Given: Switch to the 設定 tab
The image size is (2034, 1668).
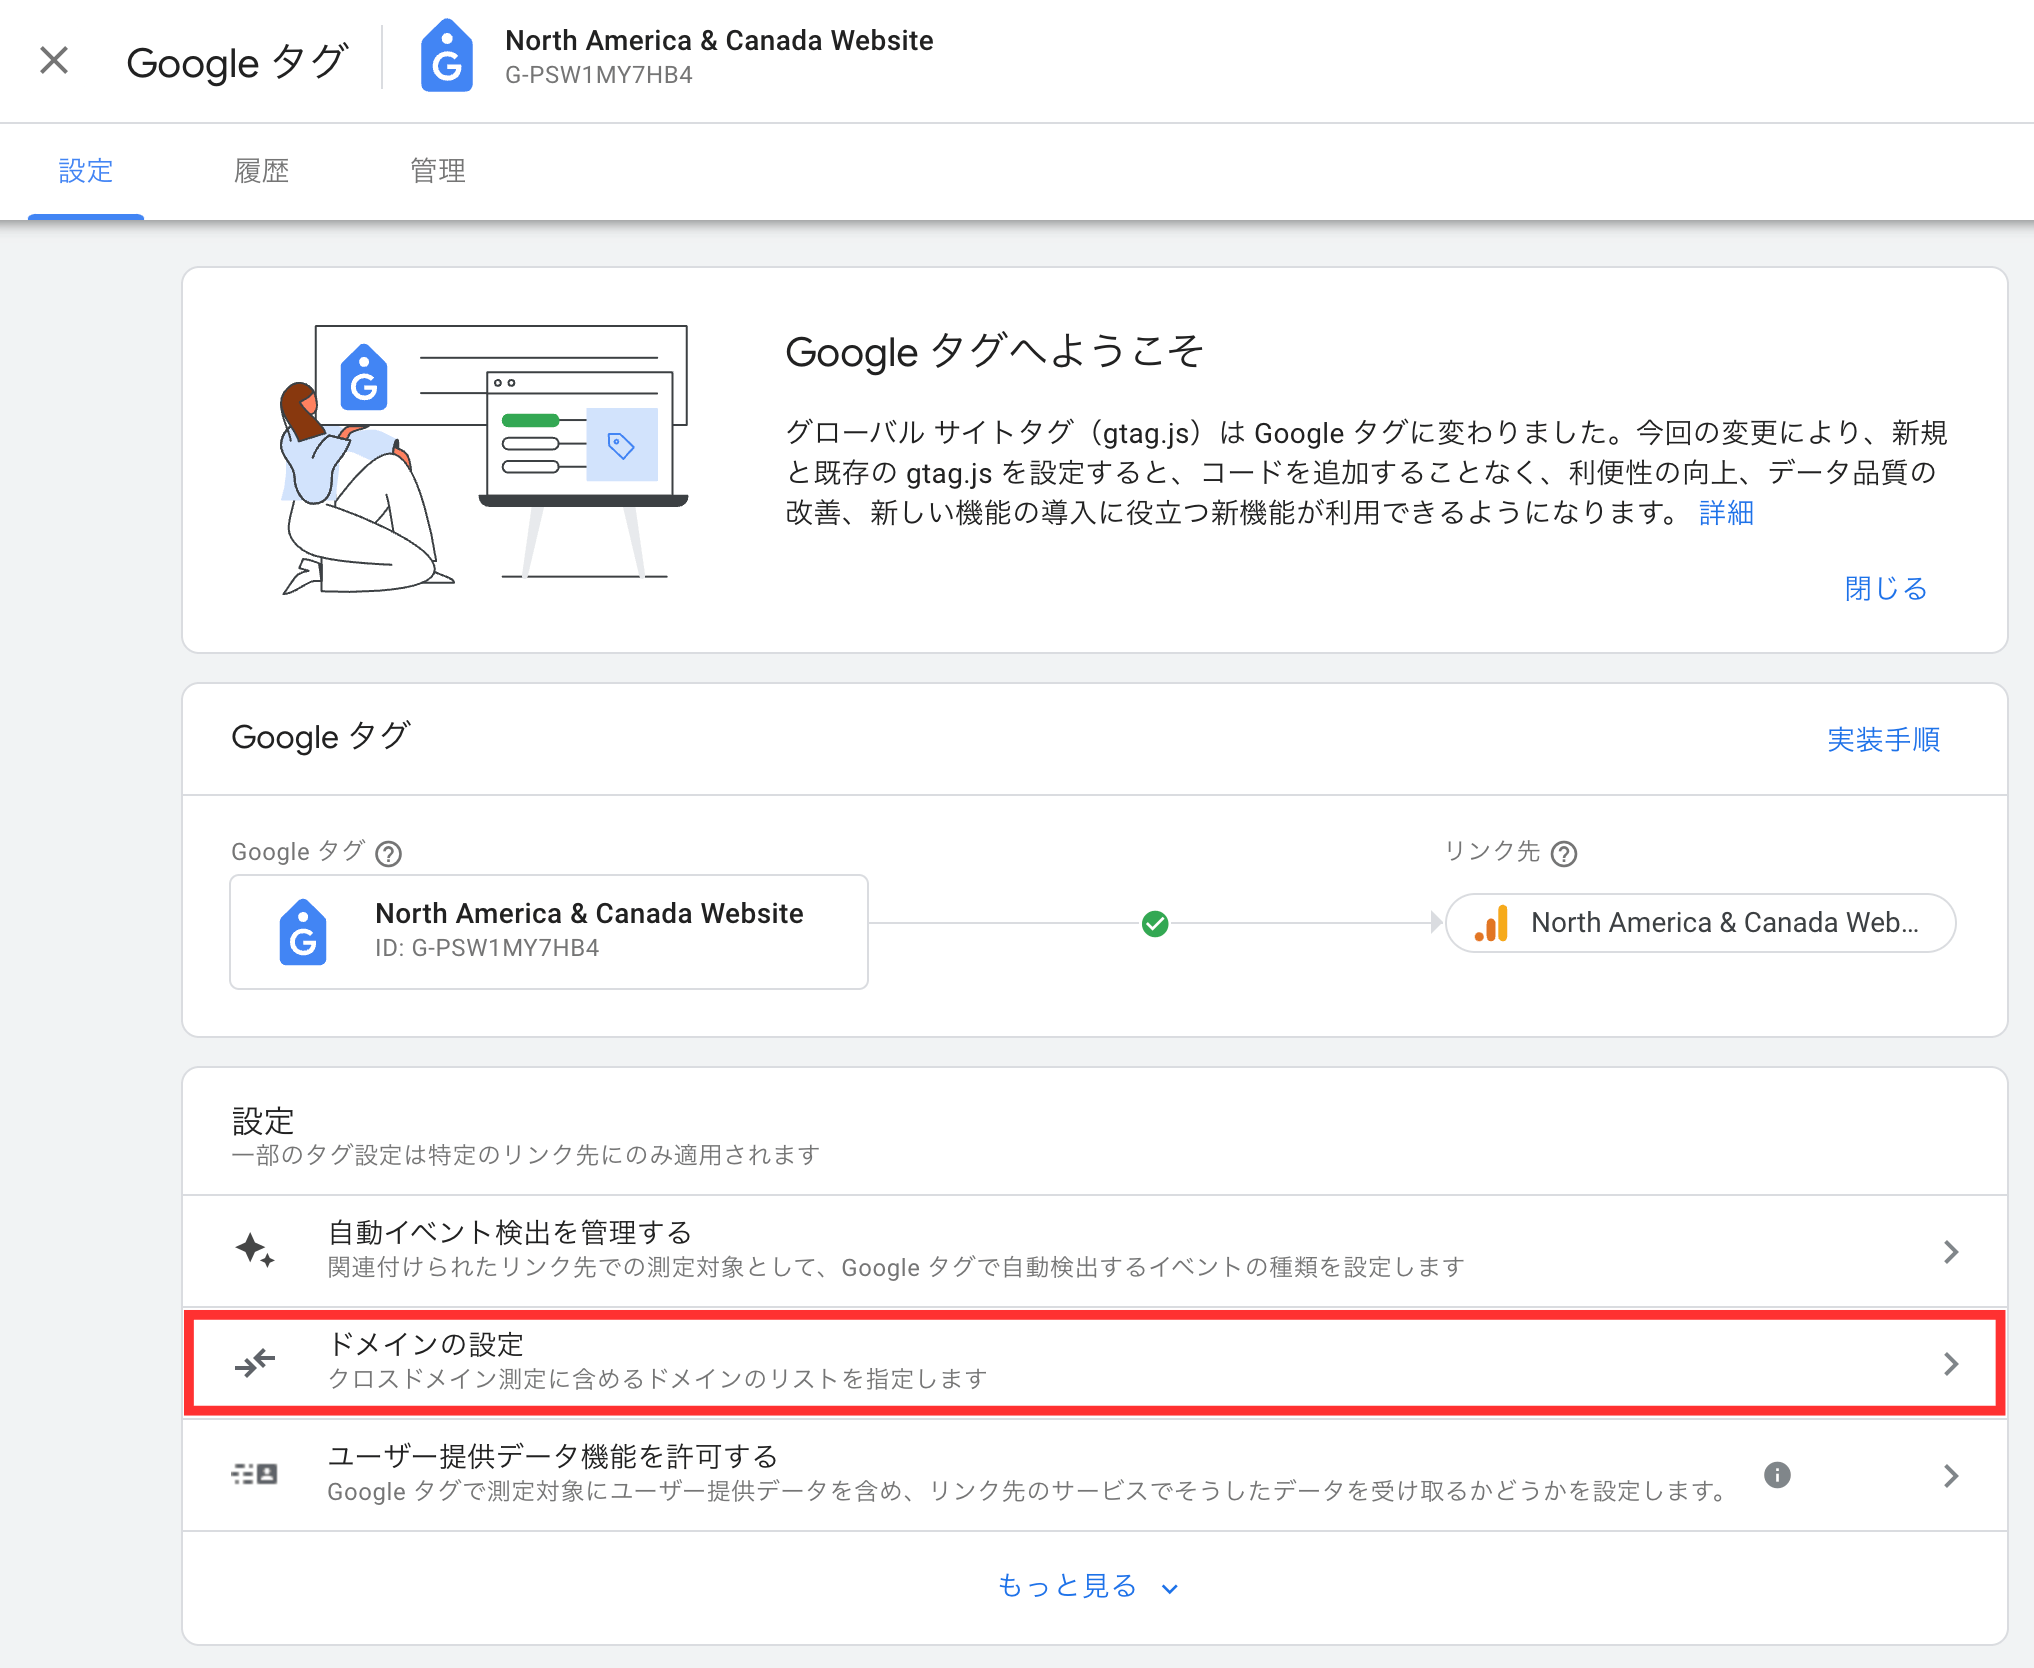Looking at the screenshot, I should pos(86,171).
